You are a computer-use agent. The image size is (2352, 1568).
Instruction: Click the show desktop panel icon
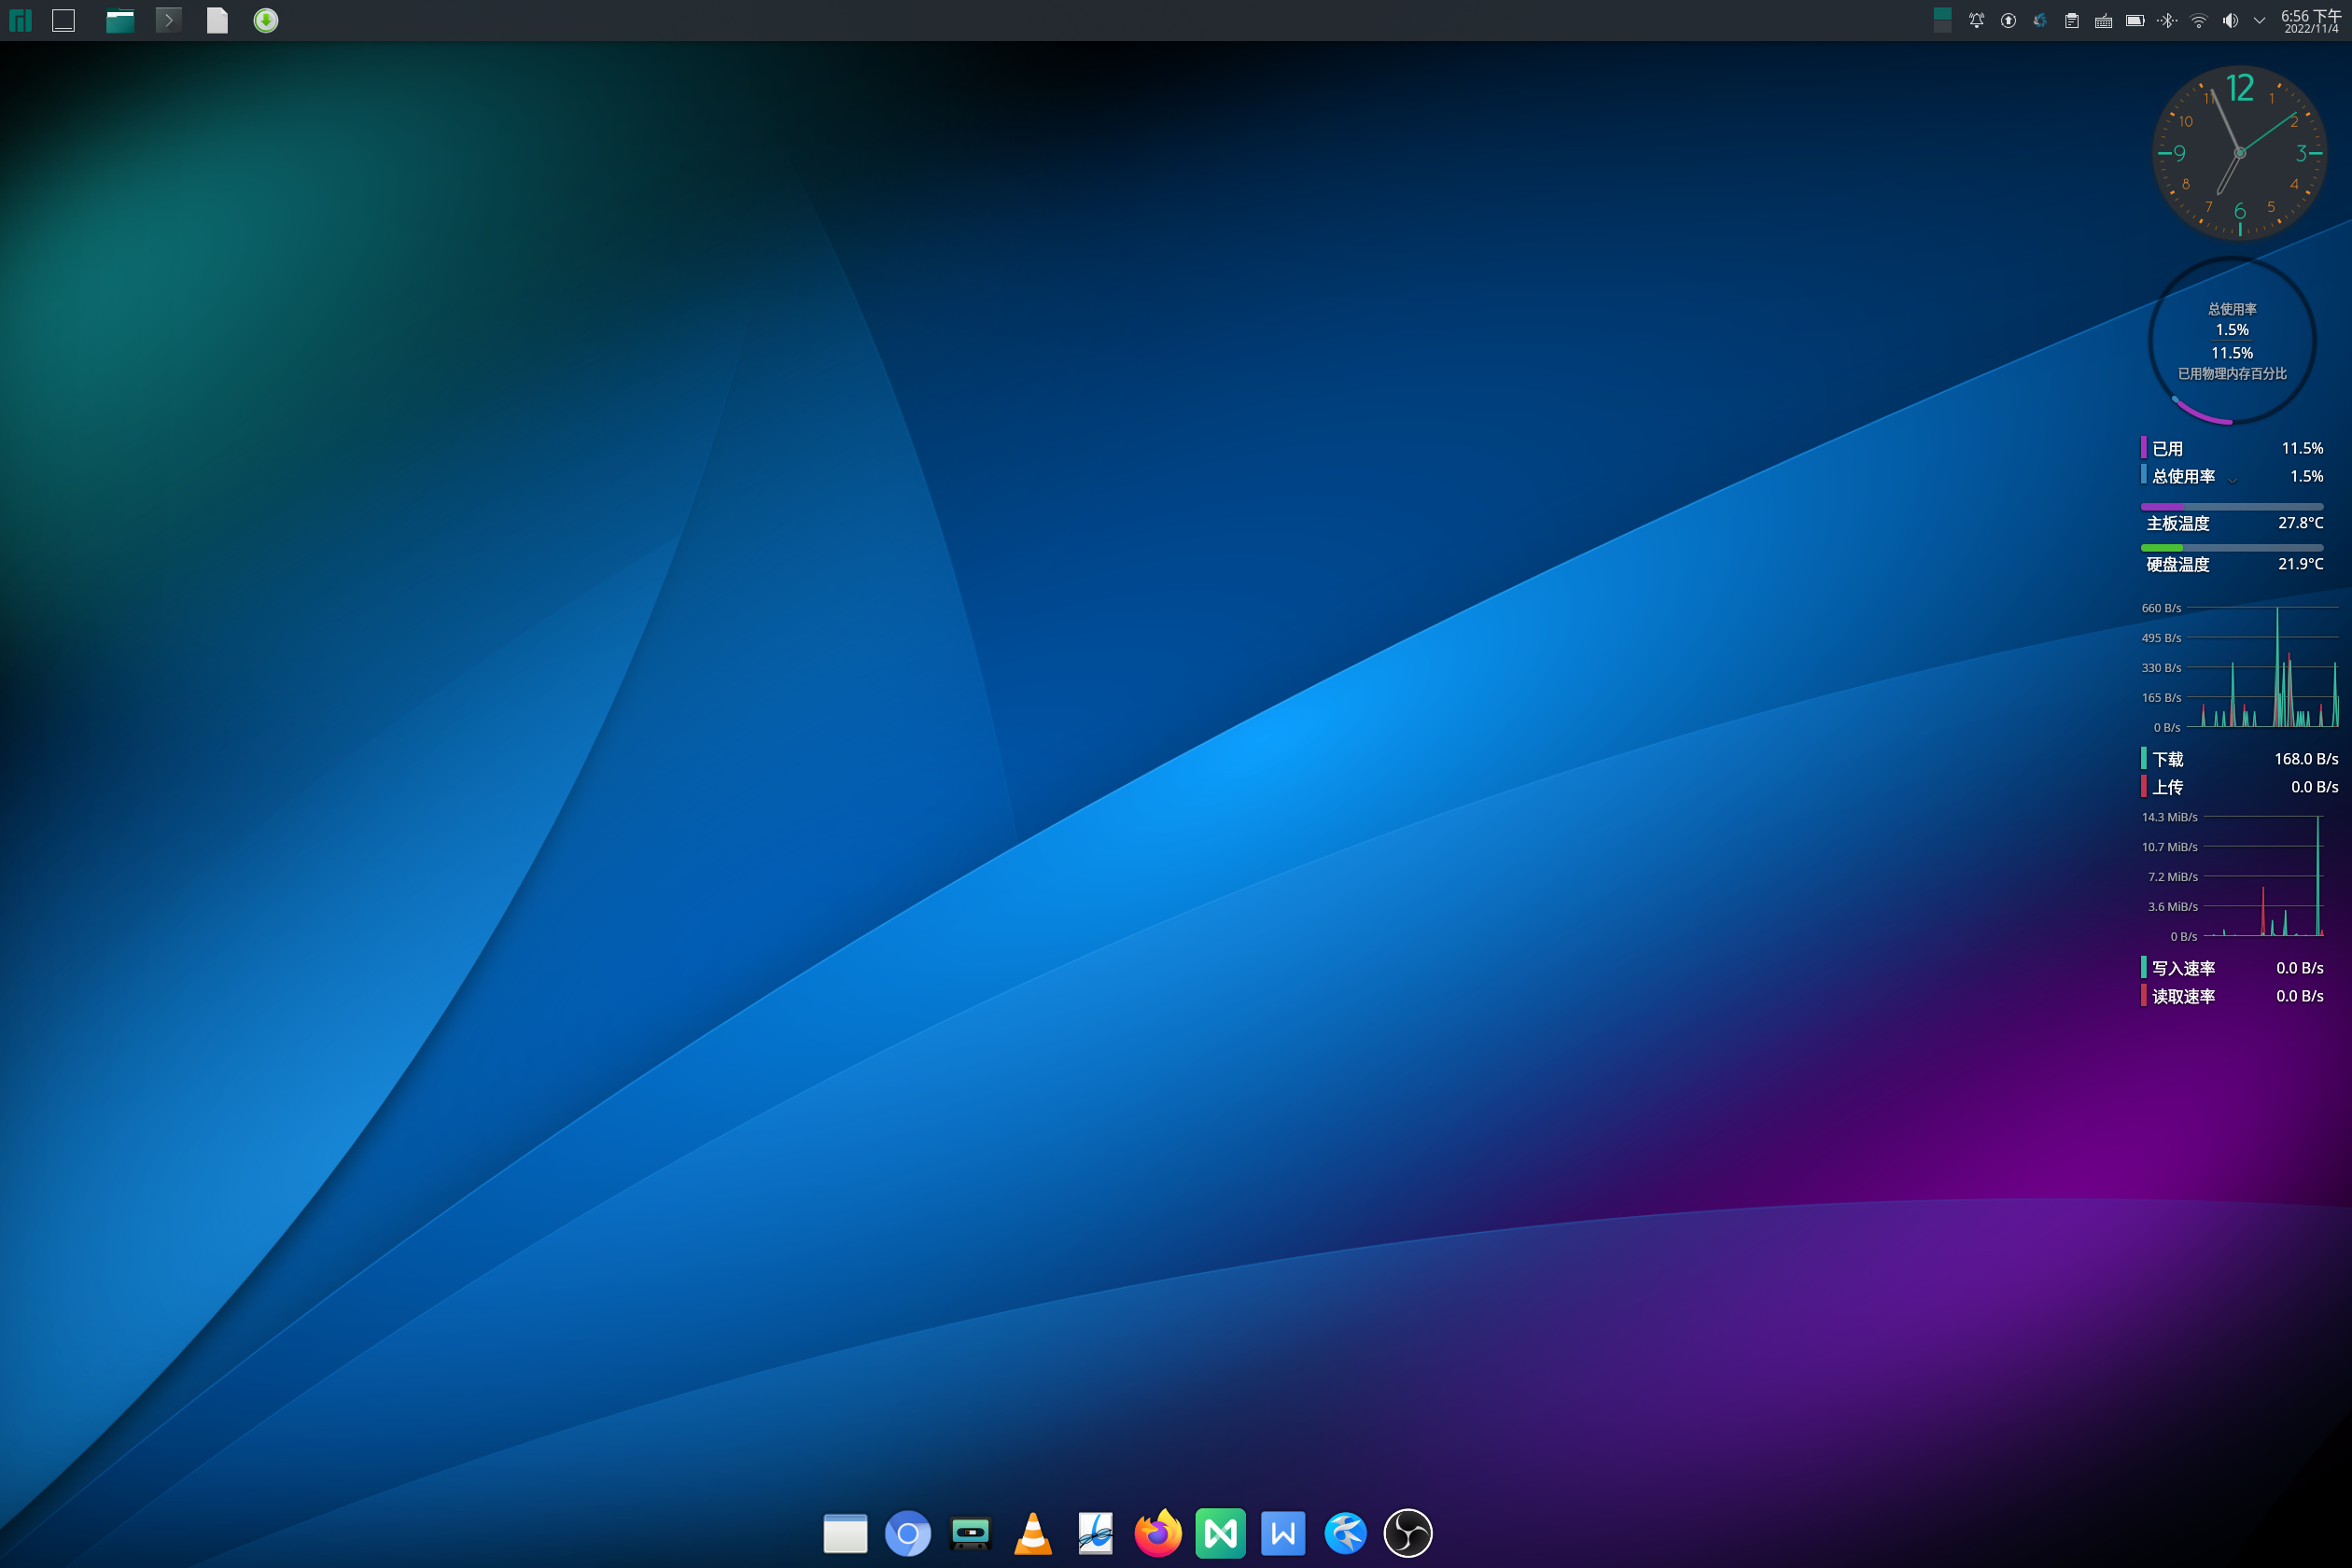(x=63, y=20)
